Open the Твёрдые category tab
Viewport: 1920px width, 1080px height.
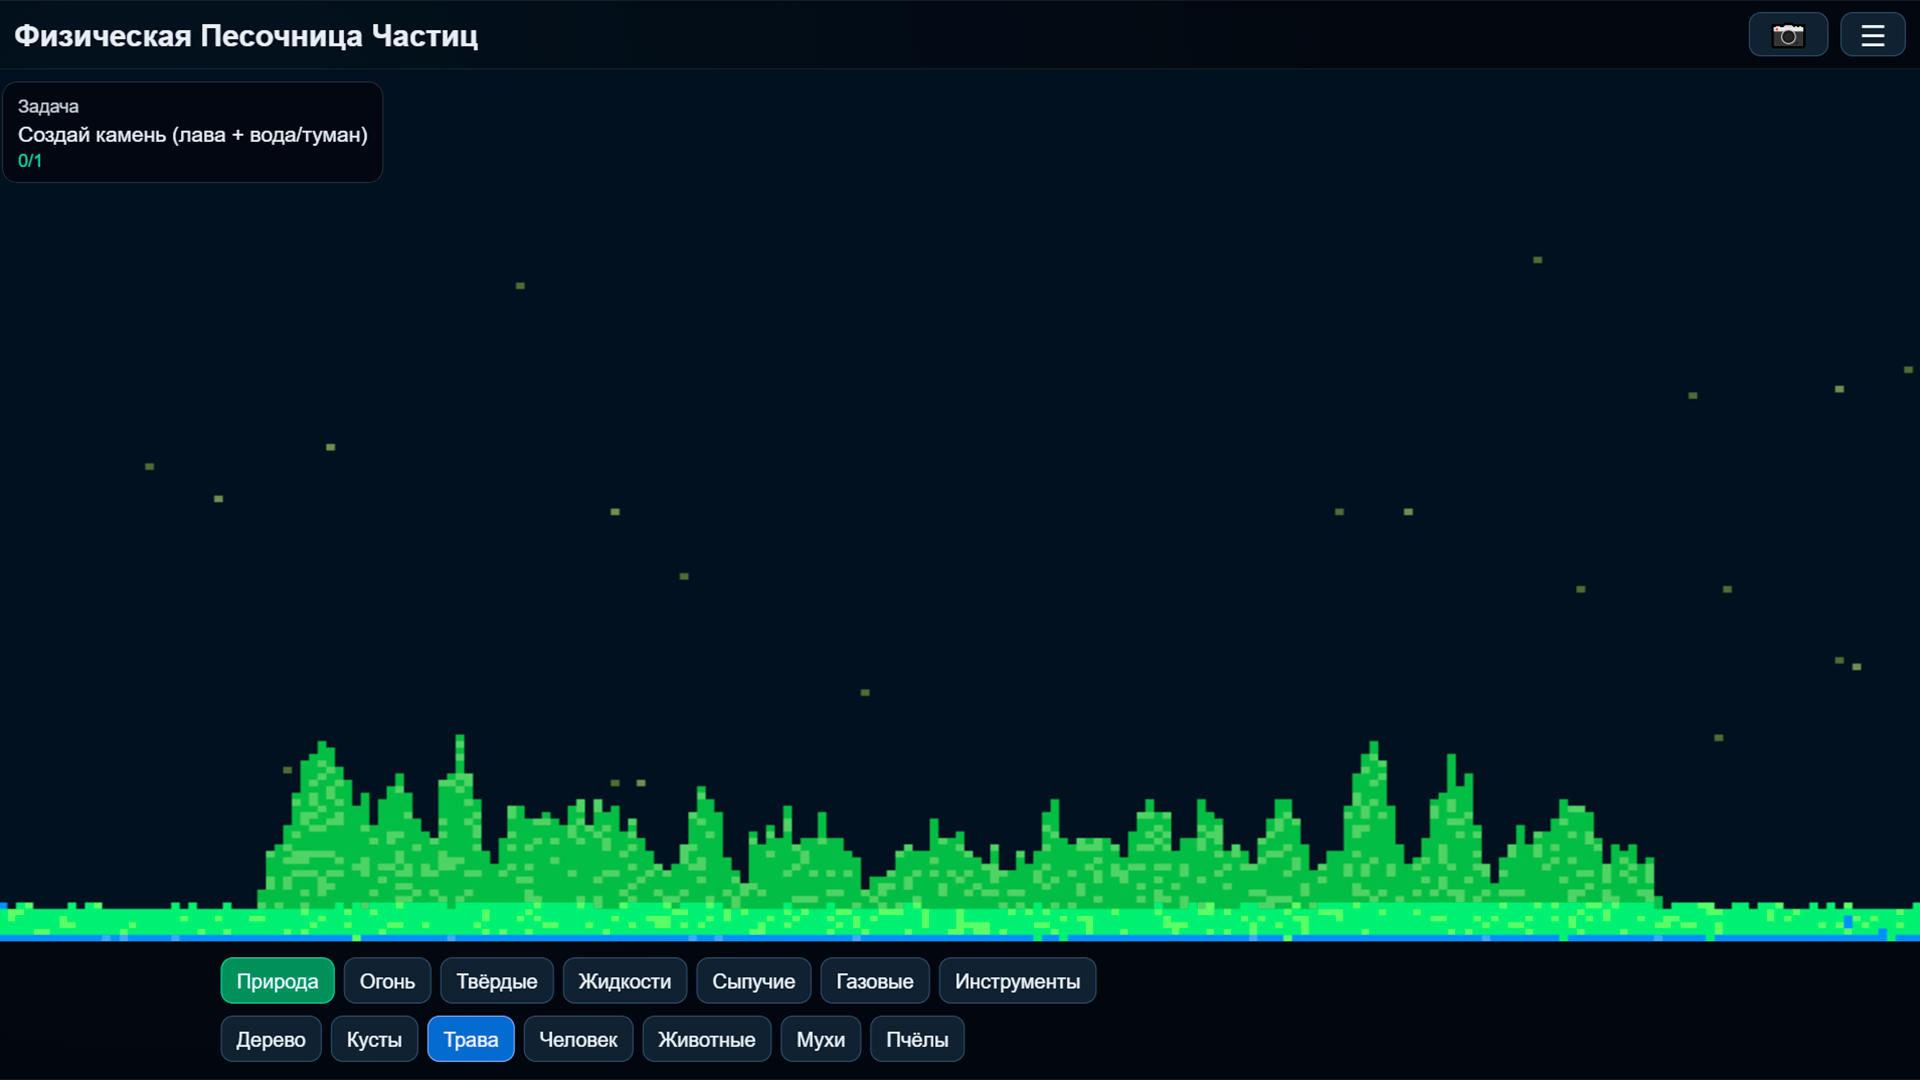click(x=496, y=981)
